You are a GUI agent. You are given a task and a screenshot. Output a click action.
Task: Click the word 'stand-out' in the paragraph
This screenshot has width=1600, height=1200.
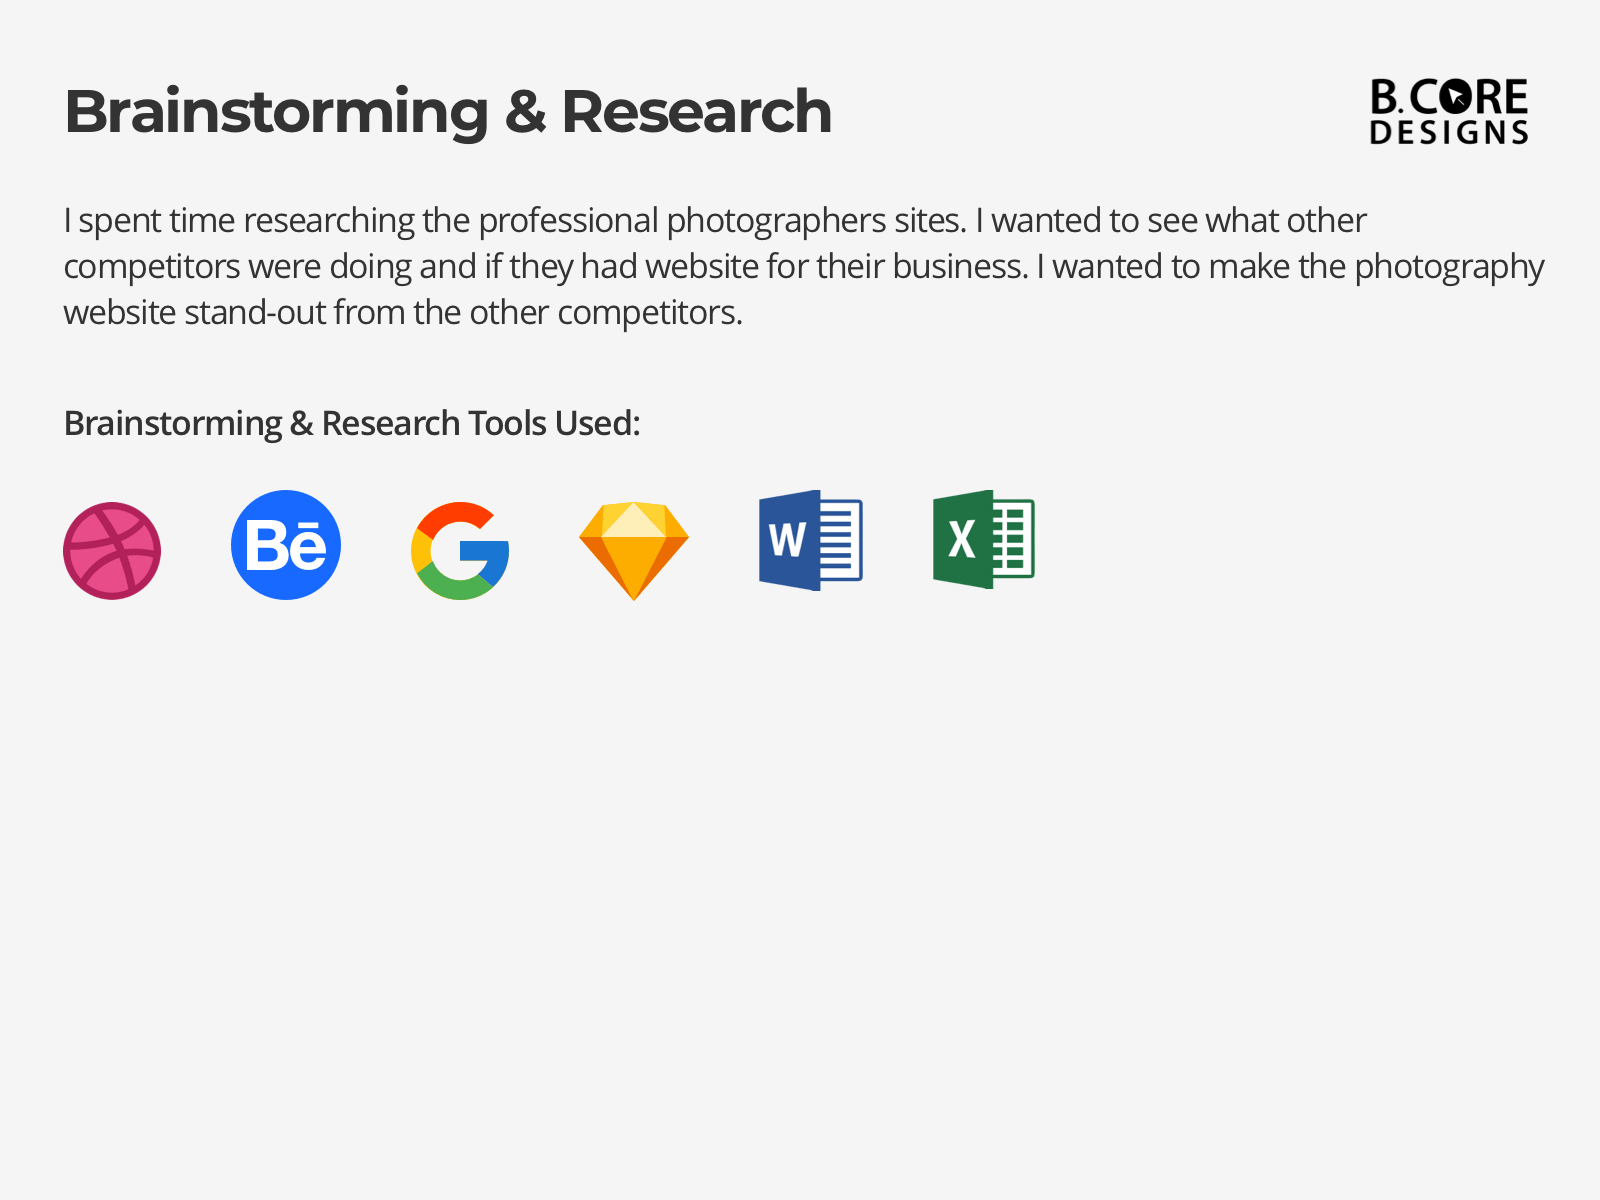coord(255,313)
